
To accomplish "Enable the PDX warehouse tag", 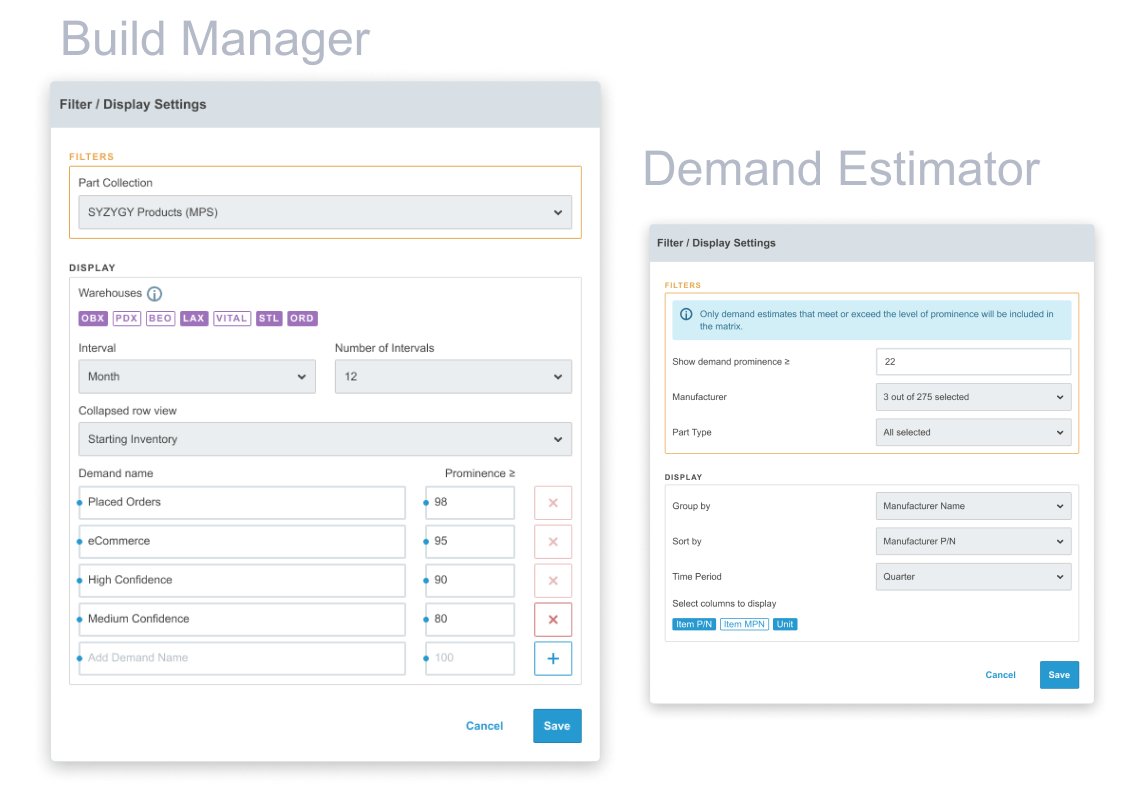I will pyautogui.click(x=126, y=319).
